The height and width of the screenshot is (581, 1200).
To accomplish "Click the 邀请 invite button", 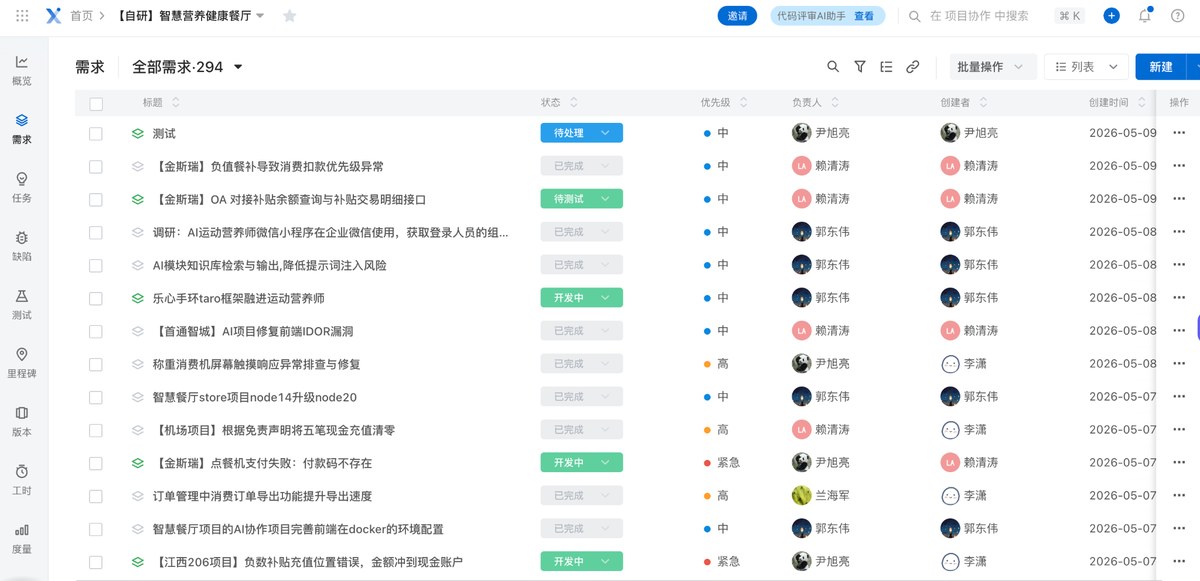I will [x=737, y=16].
